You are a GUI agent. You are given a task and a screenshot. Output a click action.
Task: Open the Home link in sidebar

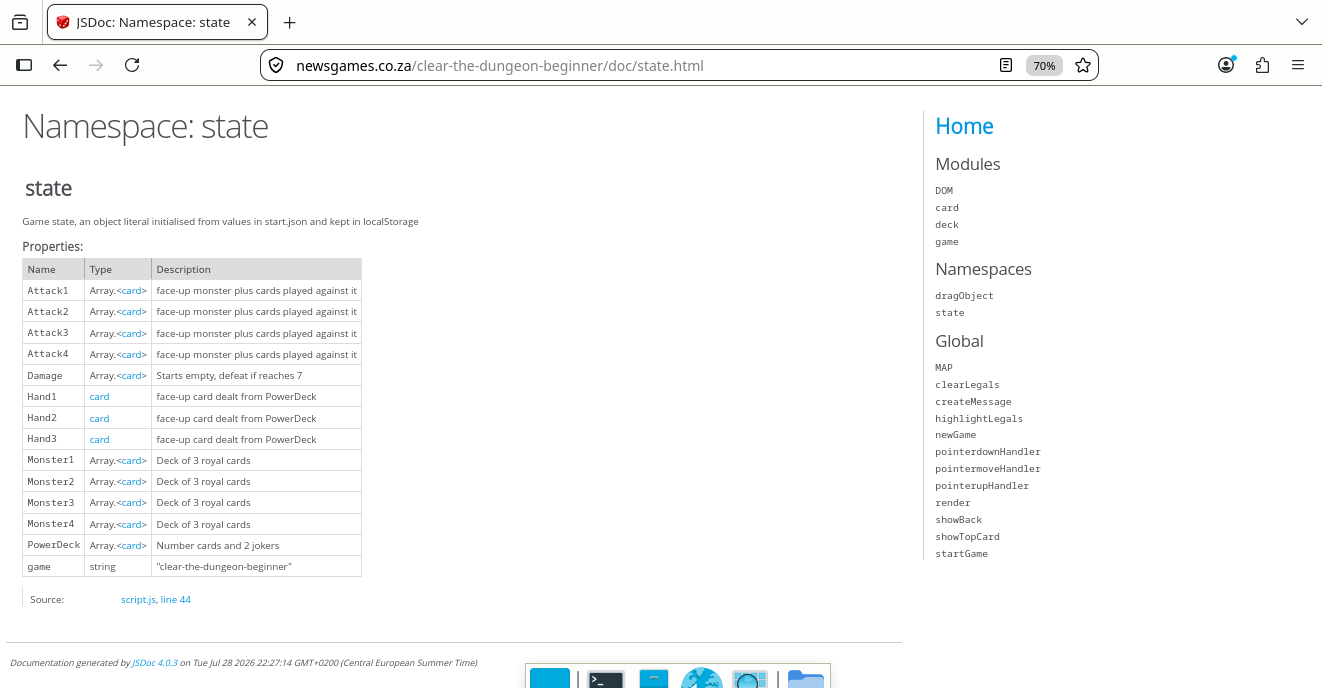(x=964, y=126)
